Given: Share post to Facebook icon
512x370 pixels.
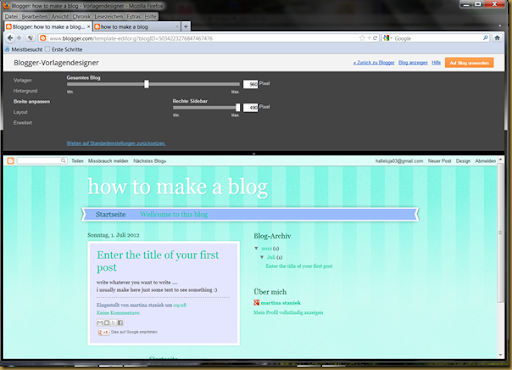Looking at the screenshot, I should click(x=120, y=323).
